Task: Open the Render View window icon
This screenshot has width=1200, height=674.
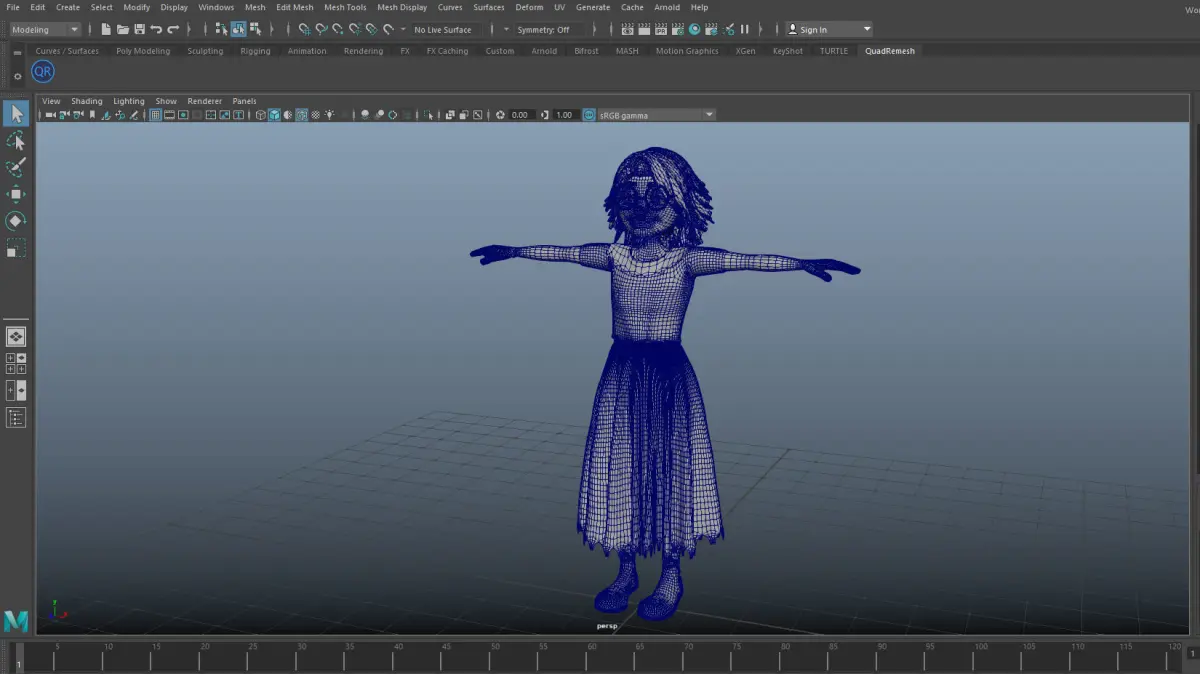Action: coord(627,29)
